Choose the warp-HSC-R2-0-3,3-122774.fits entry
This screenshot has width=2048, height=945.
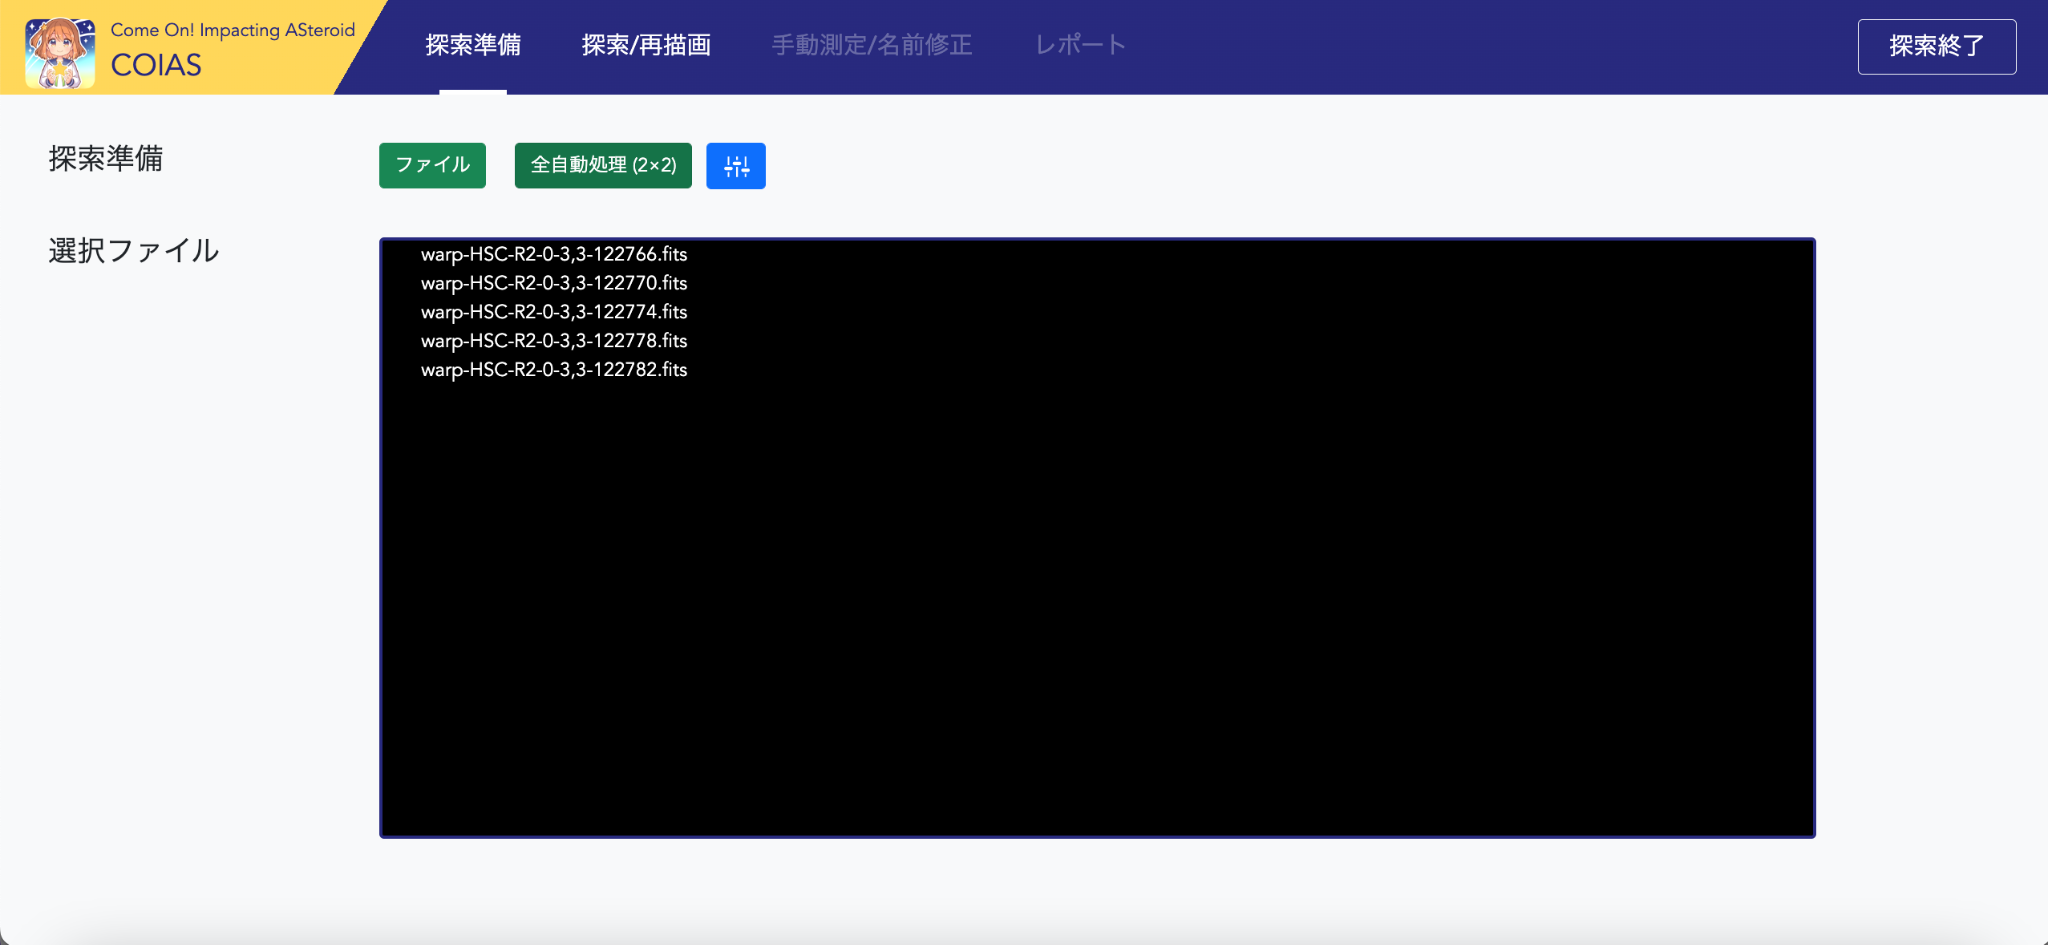(554, 312)
